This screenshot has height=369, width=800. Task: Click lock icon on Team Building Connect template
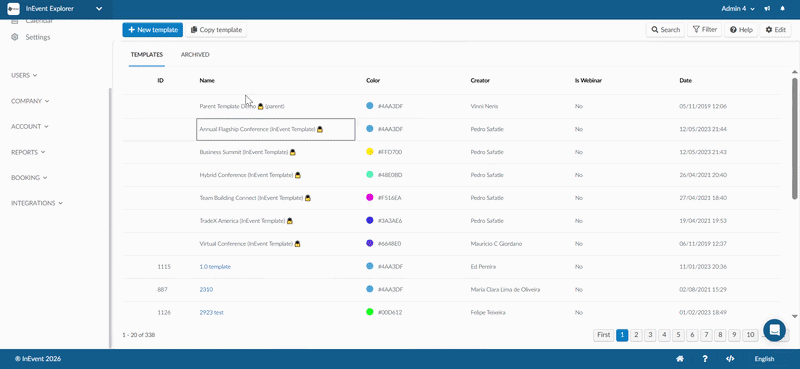[308, 198]
